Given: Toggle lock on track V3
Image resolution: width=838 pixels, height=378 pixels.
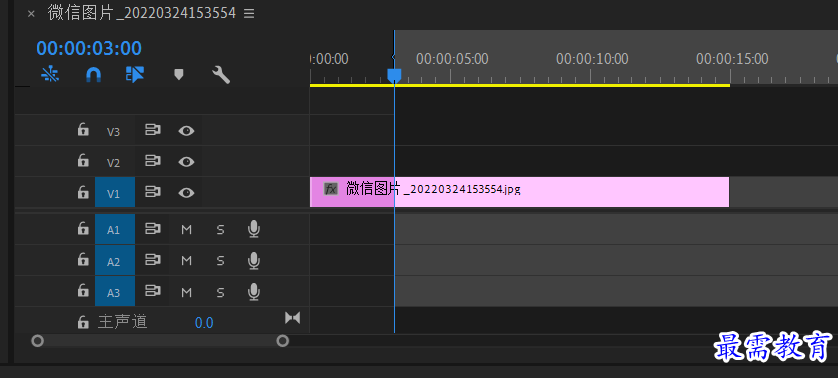Looking at the screenshot, I should click(83, 130).
